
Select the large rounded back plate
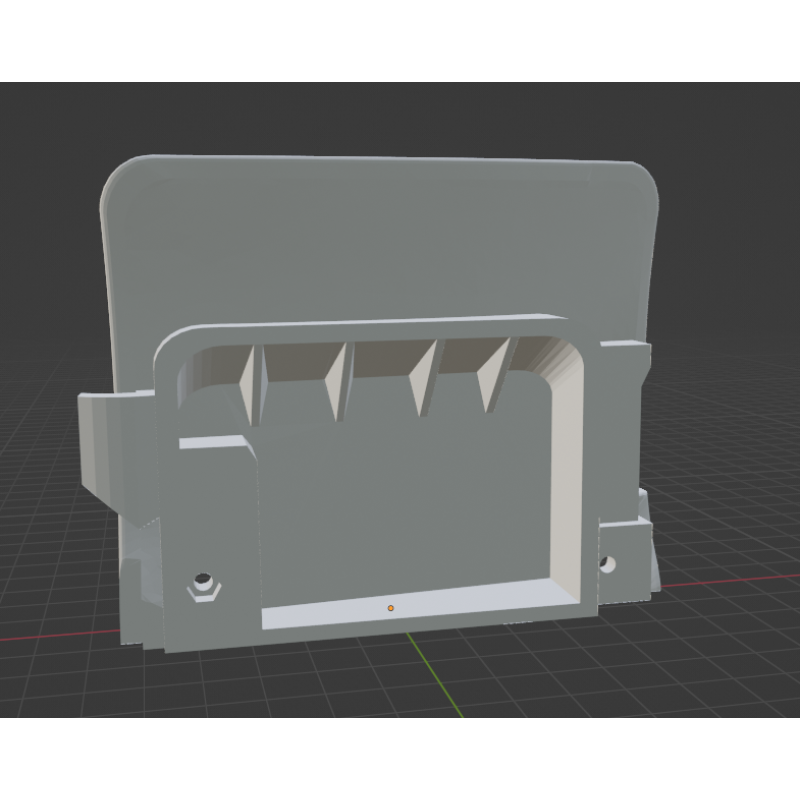coord(380,240)
